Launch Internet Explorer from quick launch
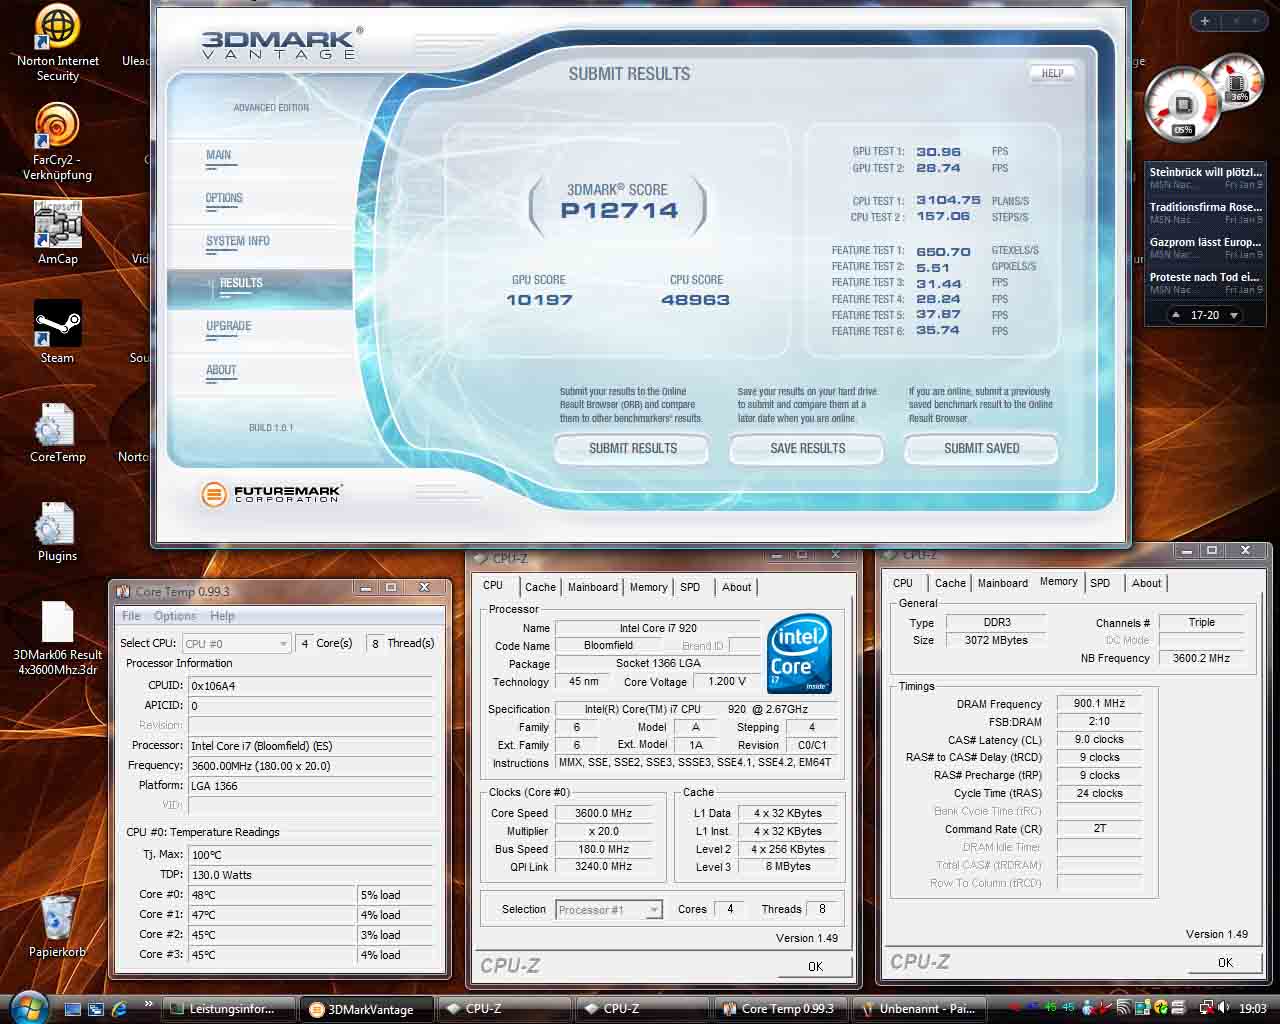The width and height of the screenshot is (1280, 1024). [119, 1009]
